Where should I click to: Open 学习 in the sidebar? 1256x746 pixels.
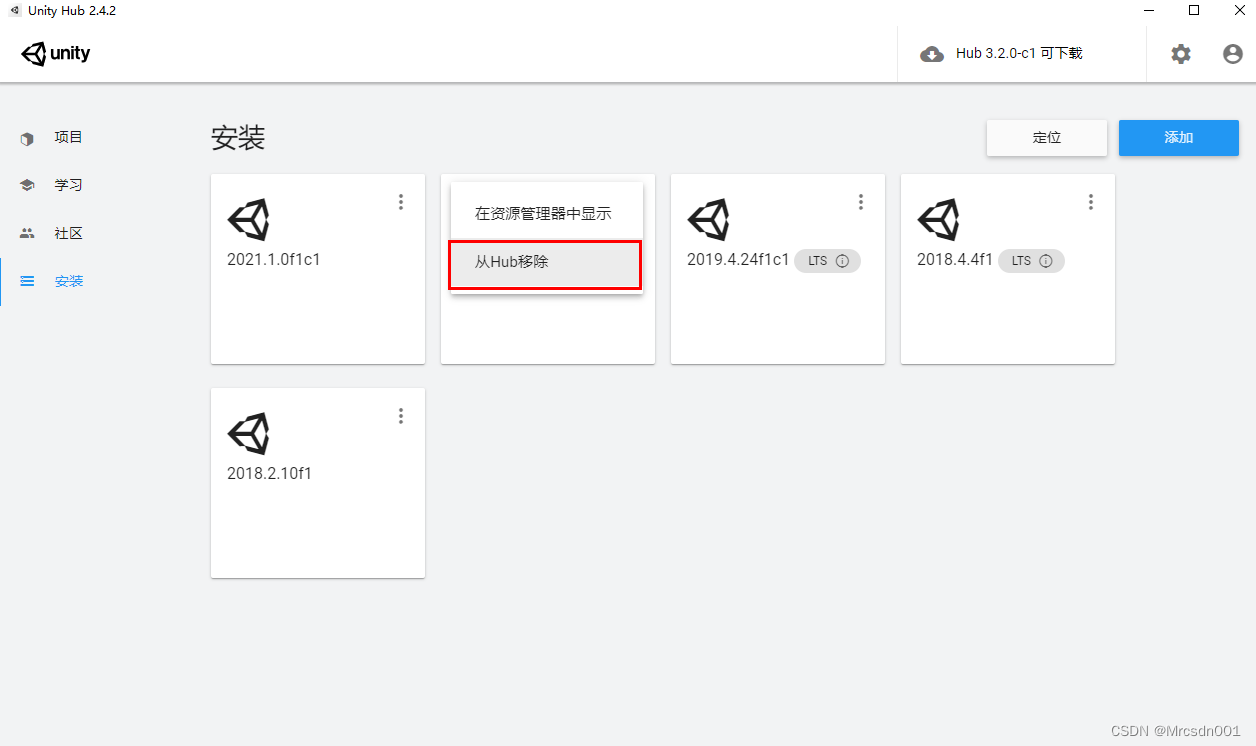pos(69,186)
